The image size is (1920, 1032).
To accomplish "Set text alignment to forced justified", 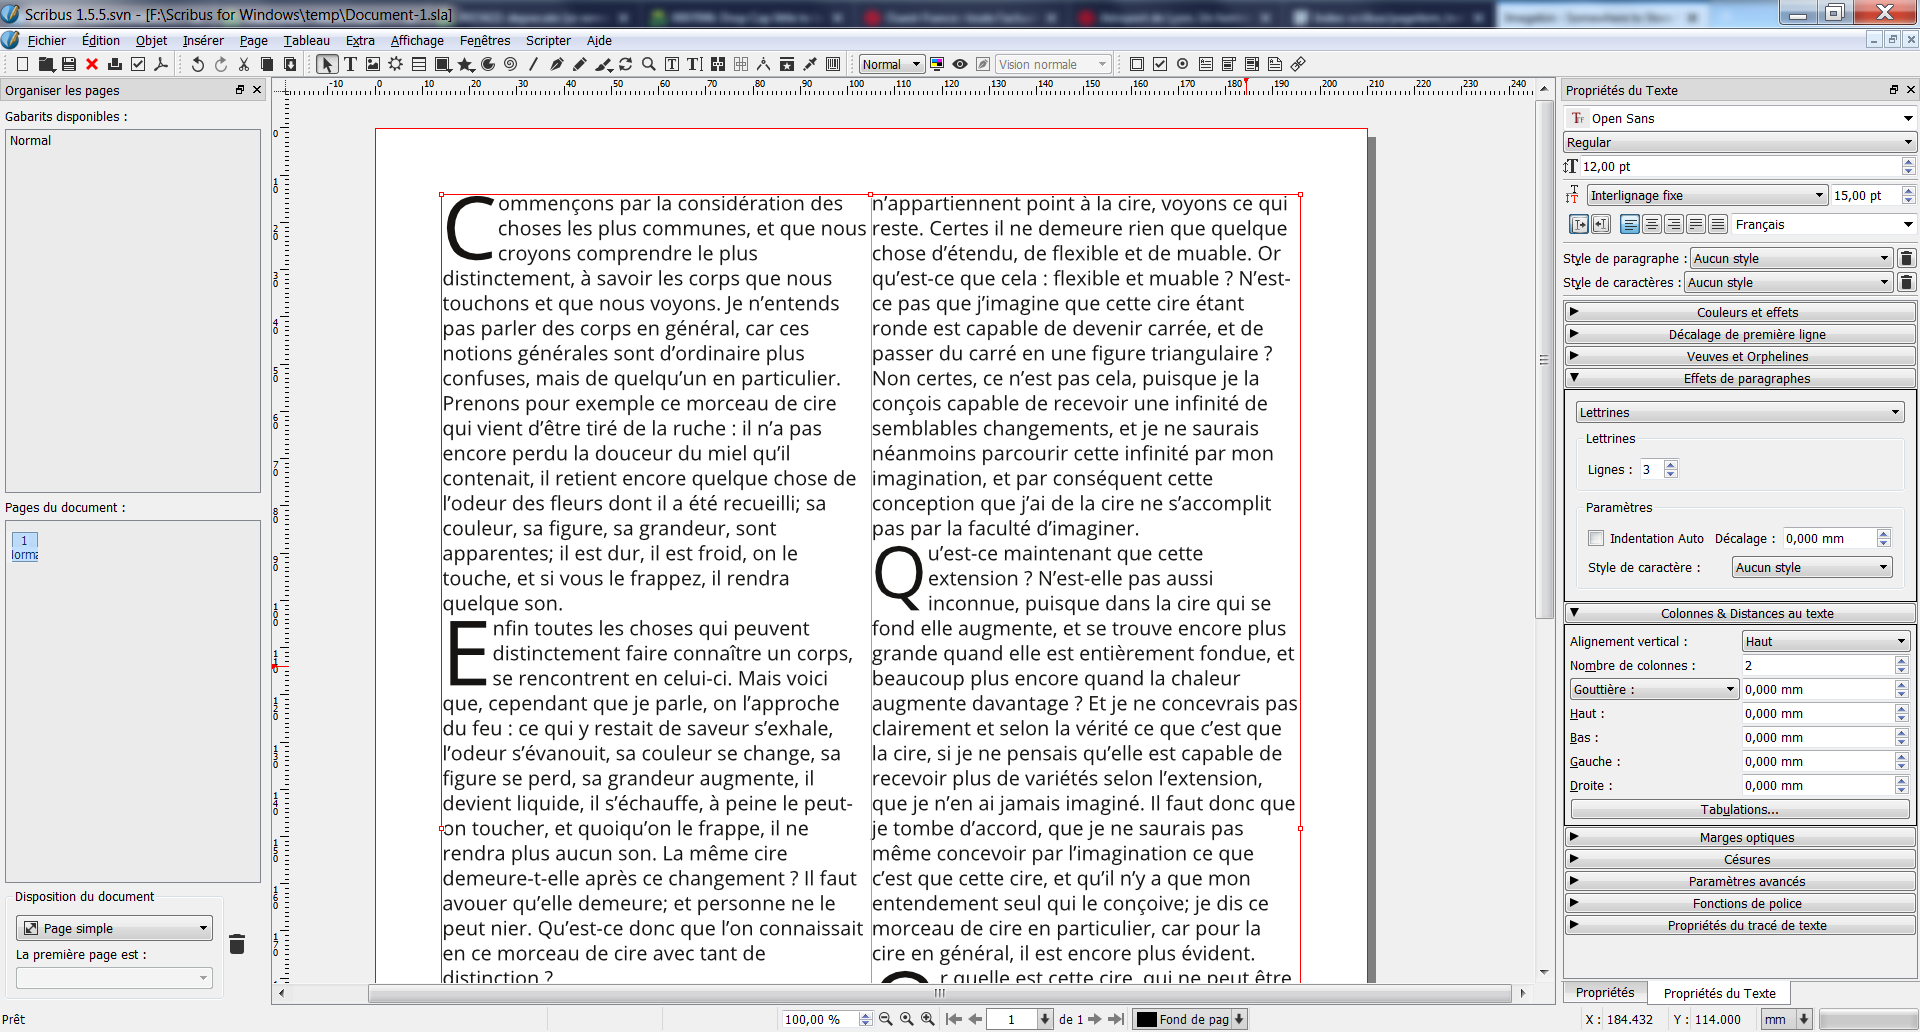I will pos(1718,224).
